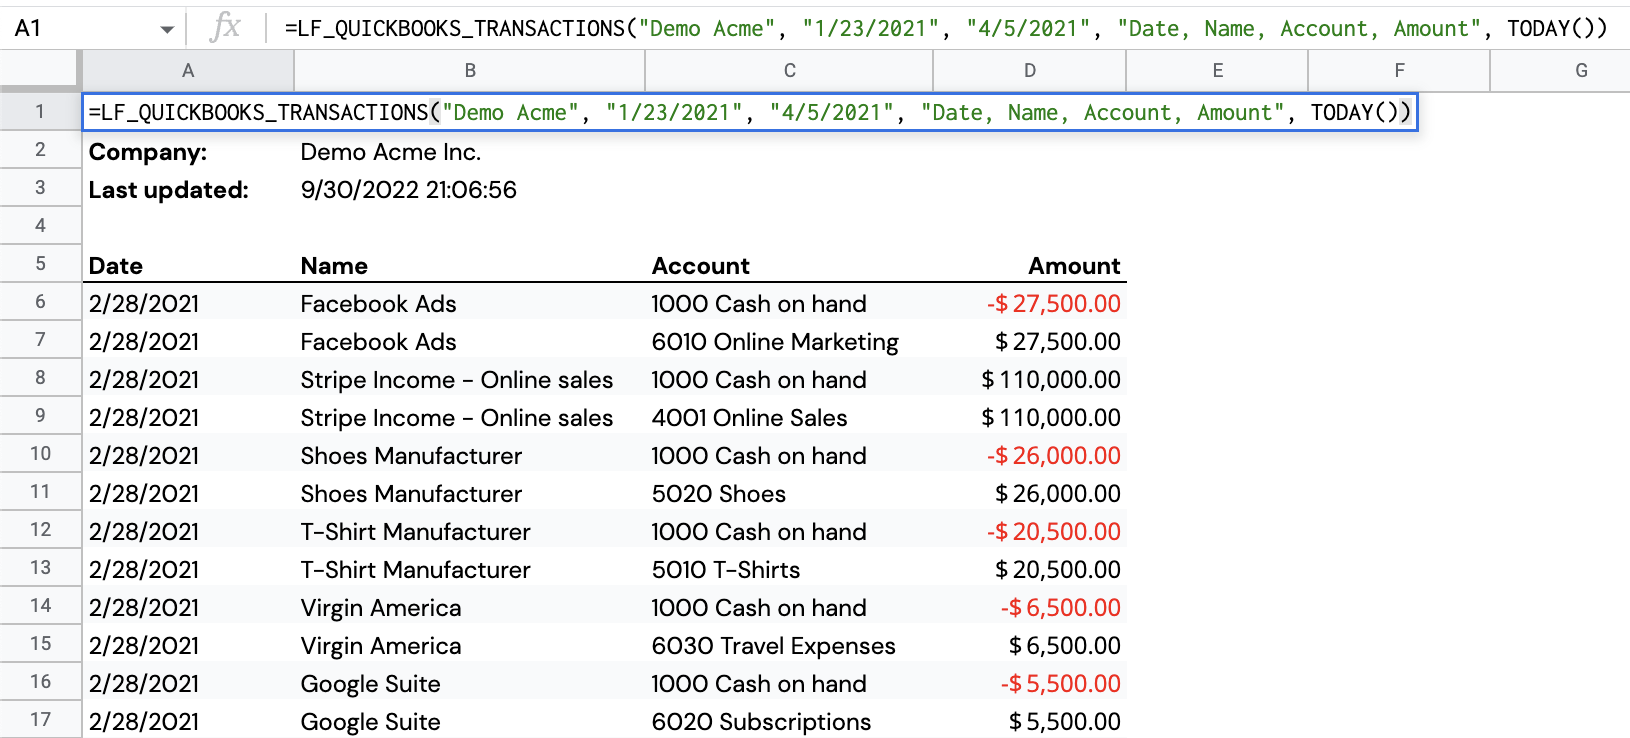Click the "Account" column heading cell
Screen dimensions: 1630x738
coord(789,265)
